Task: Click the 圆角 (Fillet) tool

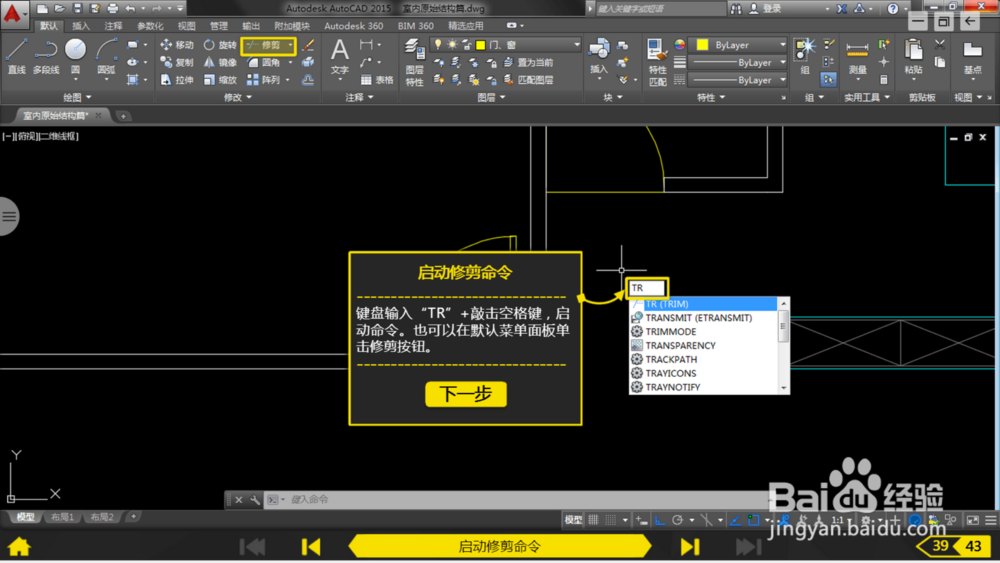Action: (264, 62)
